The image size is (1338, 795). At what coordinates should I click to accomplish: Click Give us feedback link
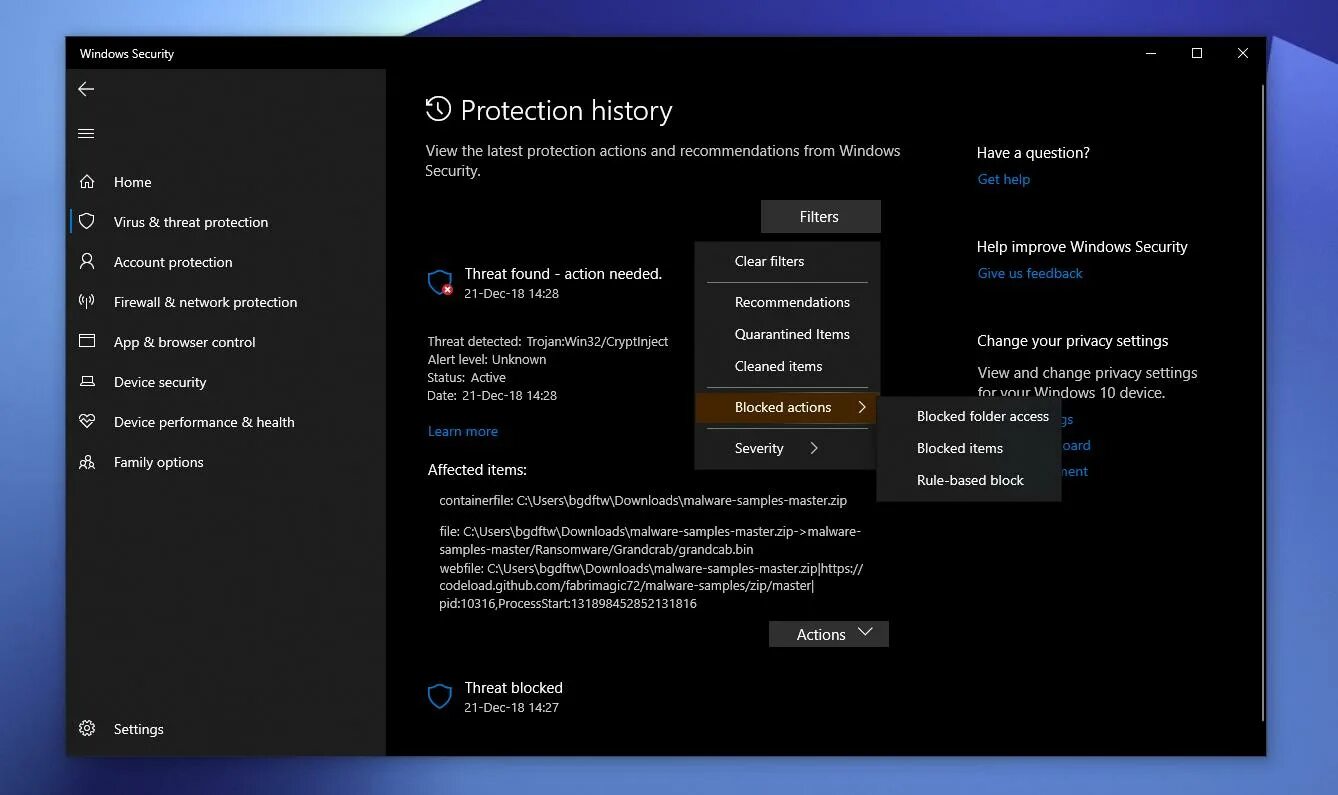[1030, 273]
